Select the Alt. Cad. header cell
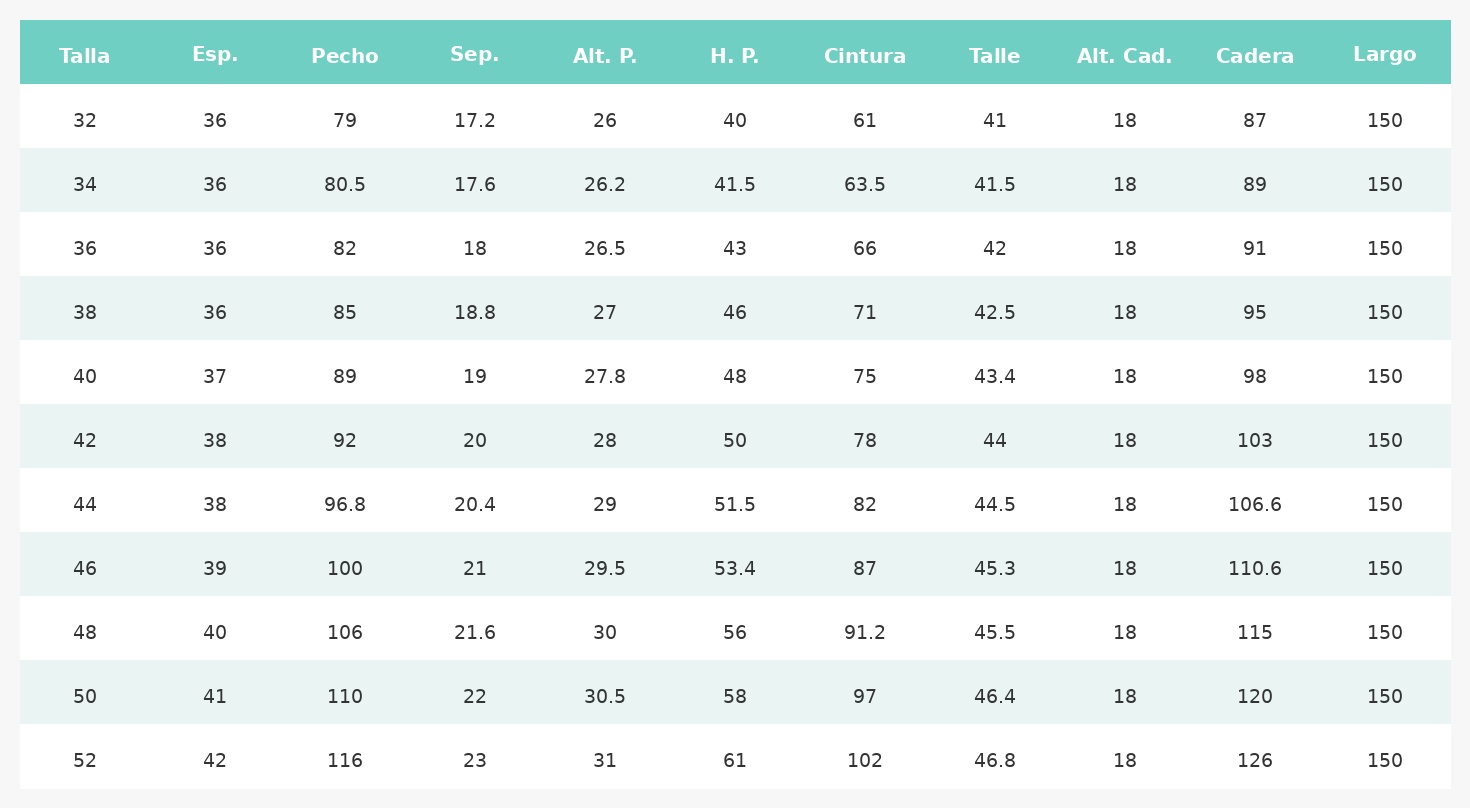The height and width of the screenshot is (808, 1470). pos(1124,56)
